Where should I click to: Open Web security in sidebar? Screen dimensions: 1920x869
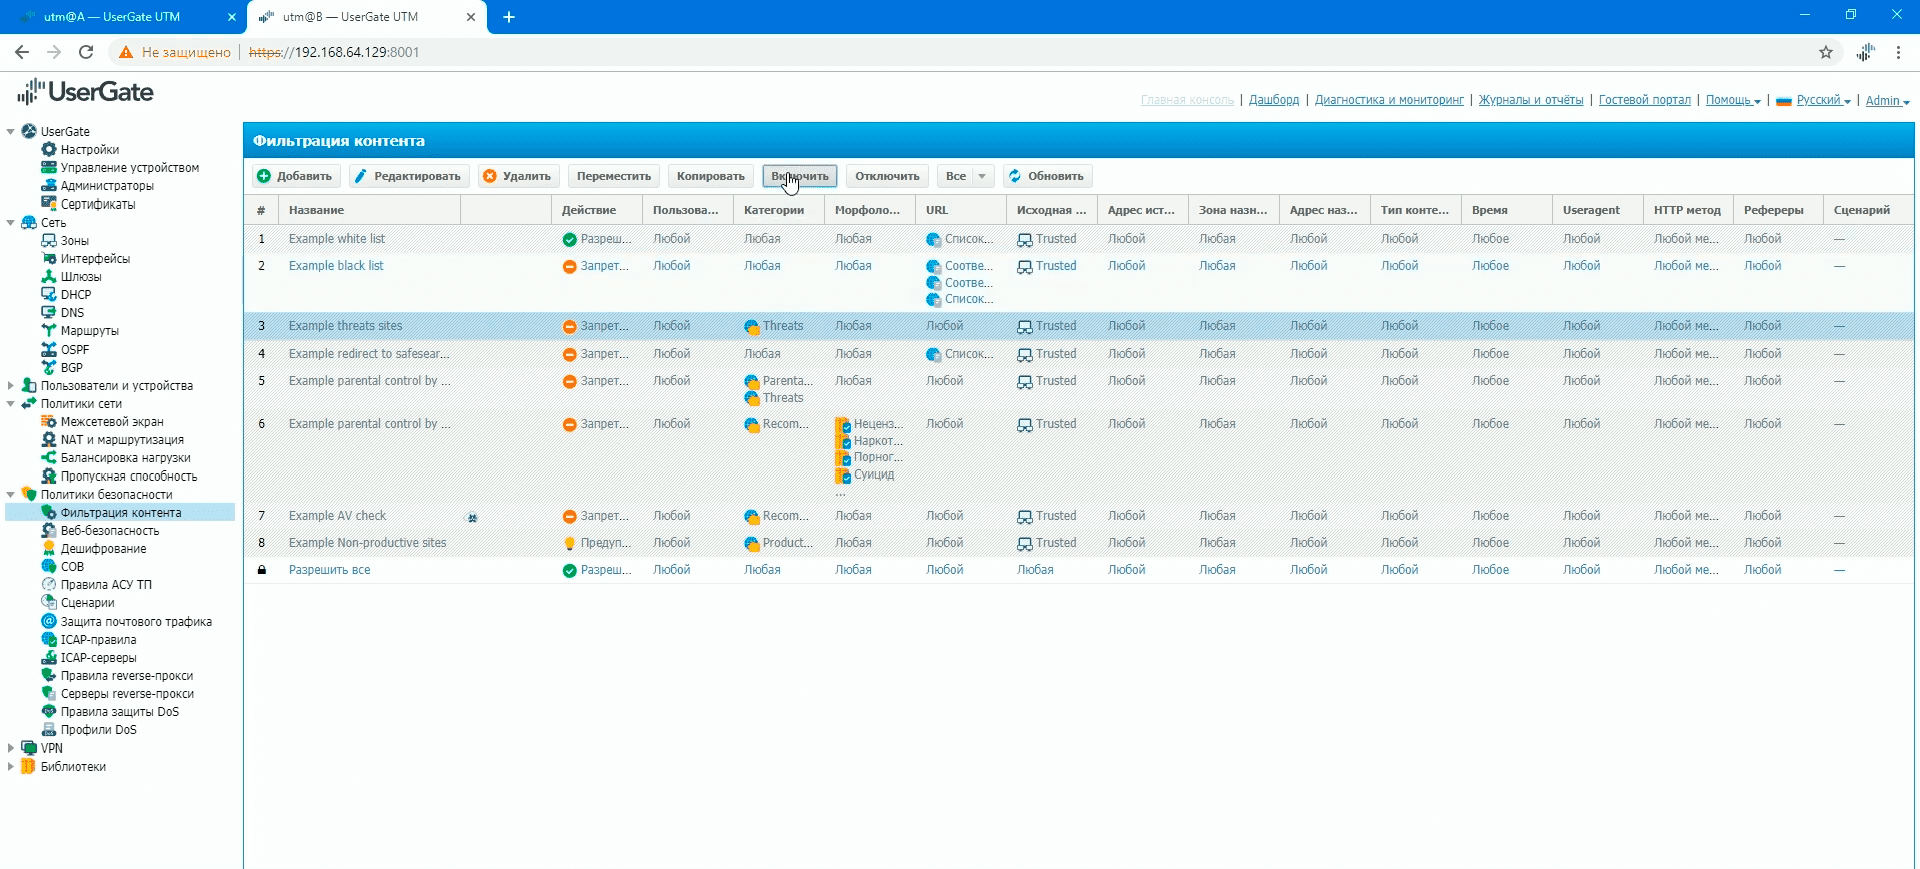tap(109, 531)
